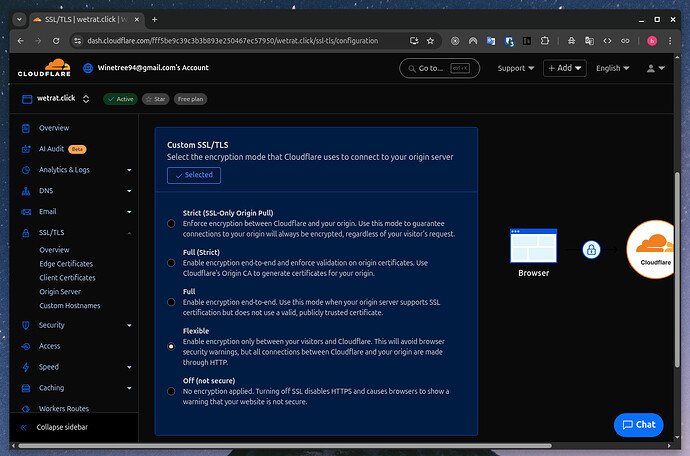
Task: Click the browser reload icon
Action: [x=56, y=41]
